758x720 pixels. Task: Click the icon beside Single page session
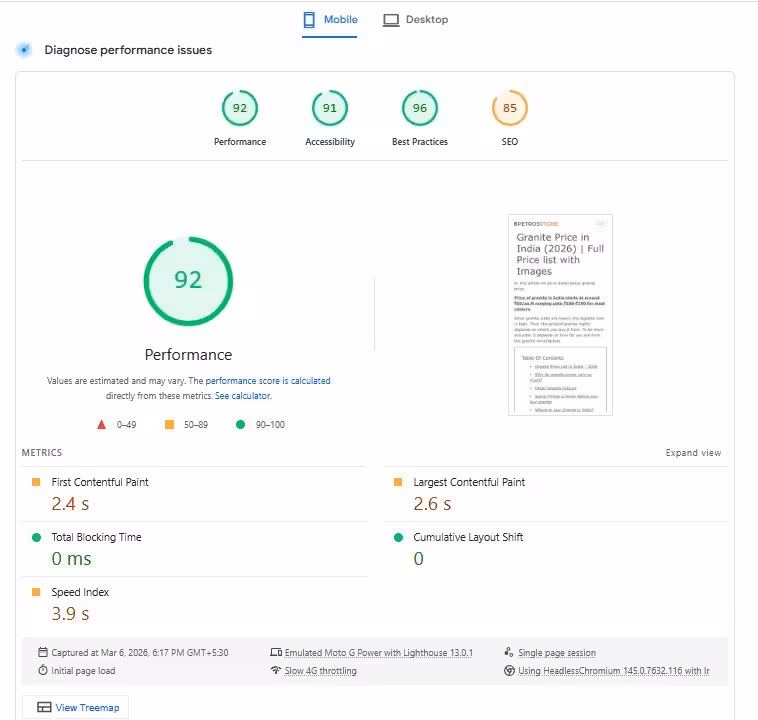509,652
